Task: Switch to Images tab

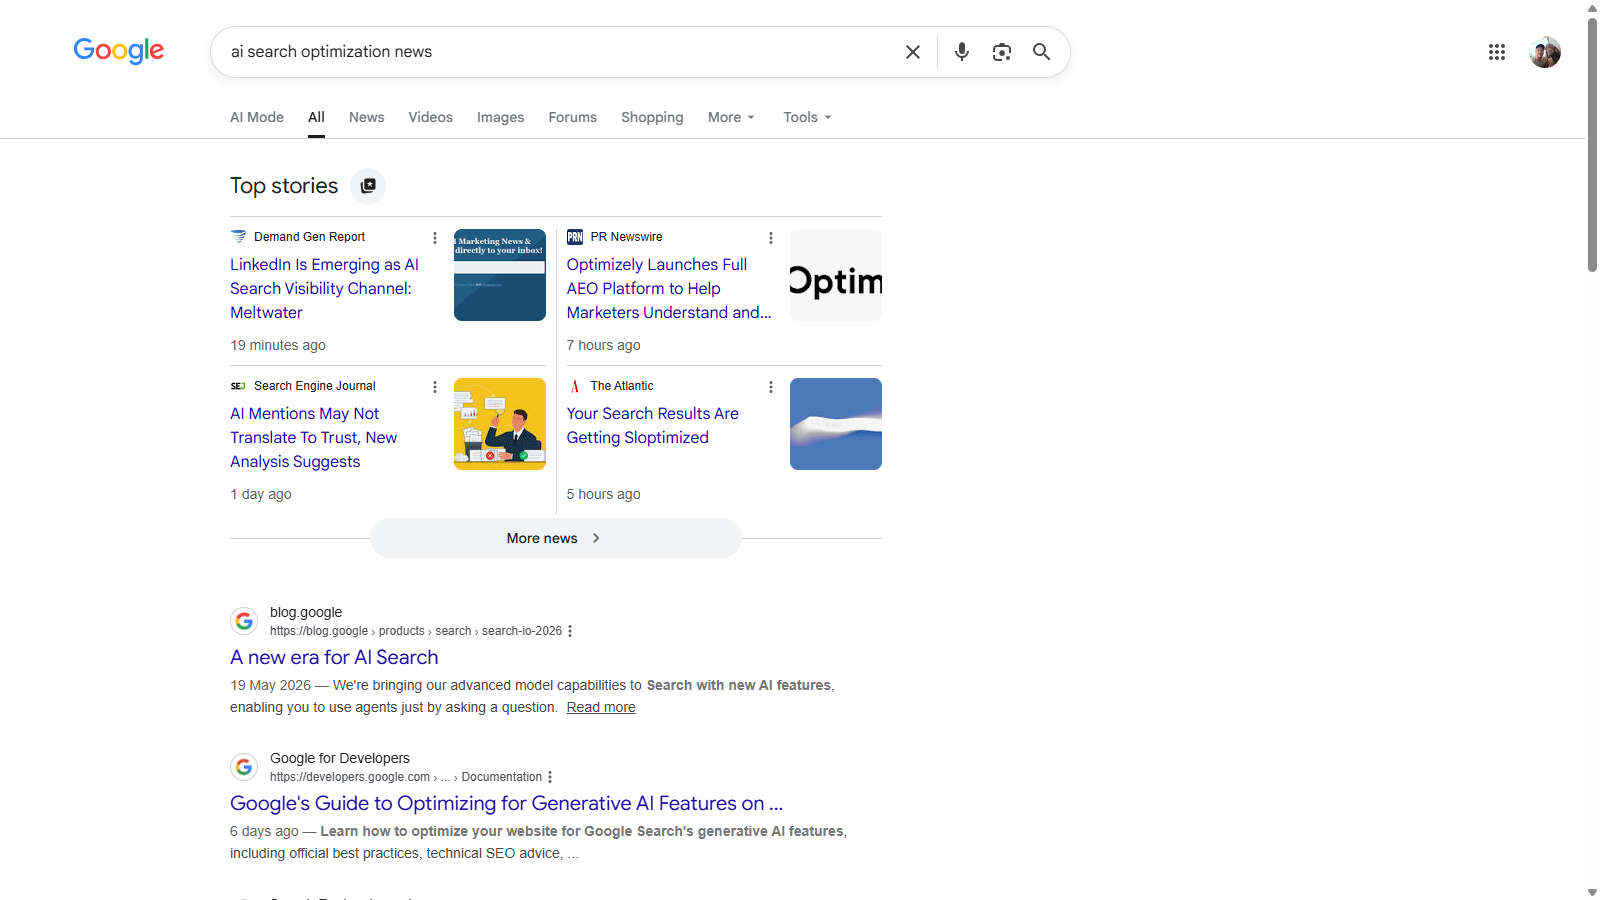Action: [500, 117]
